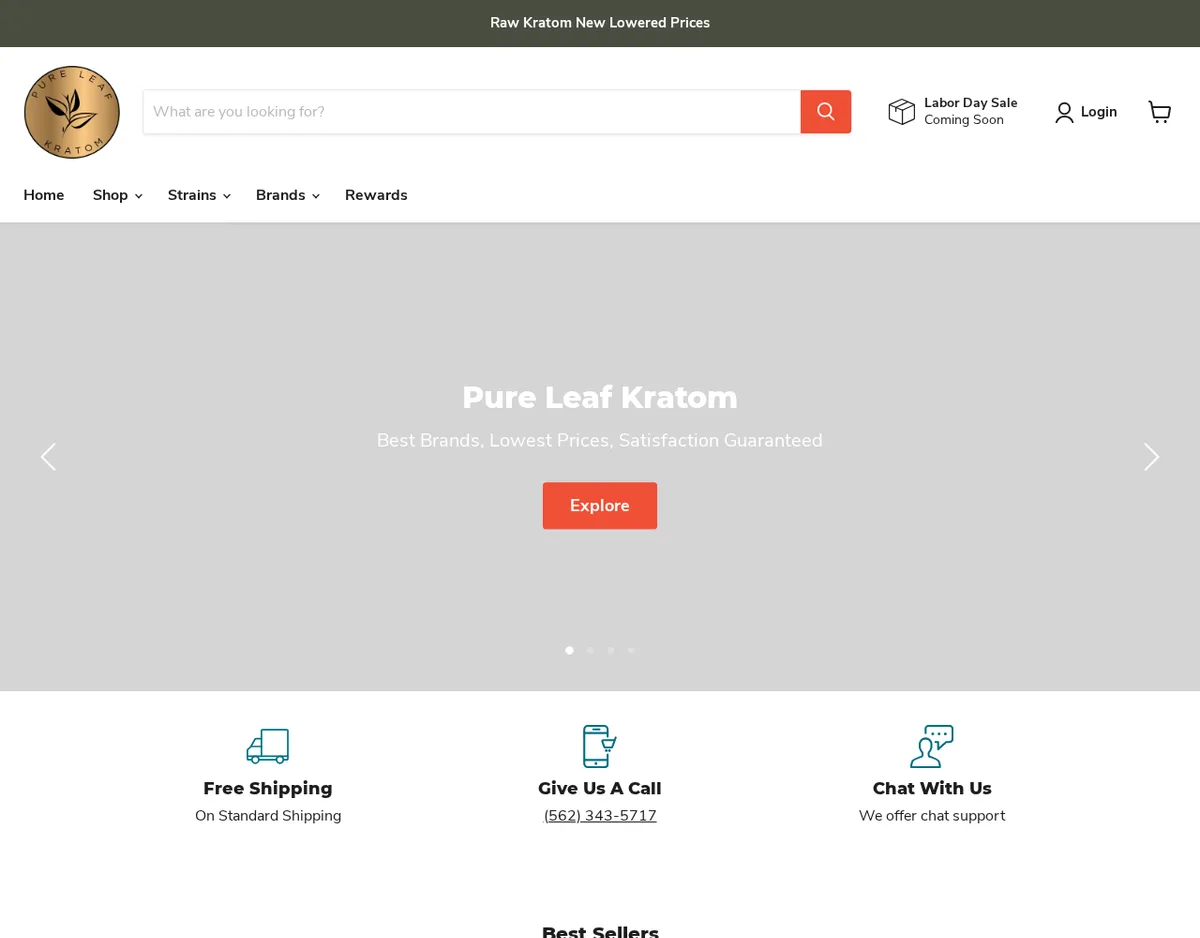
Task: Click the Give Us A Call phone icon
Action: point(600,746)
